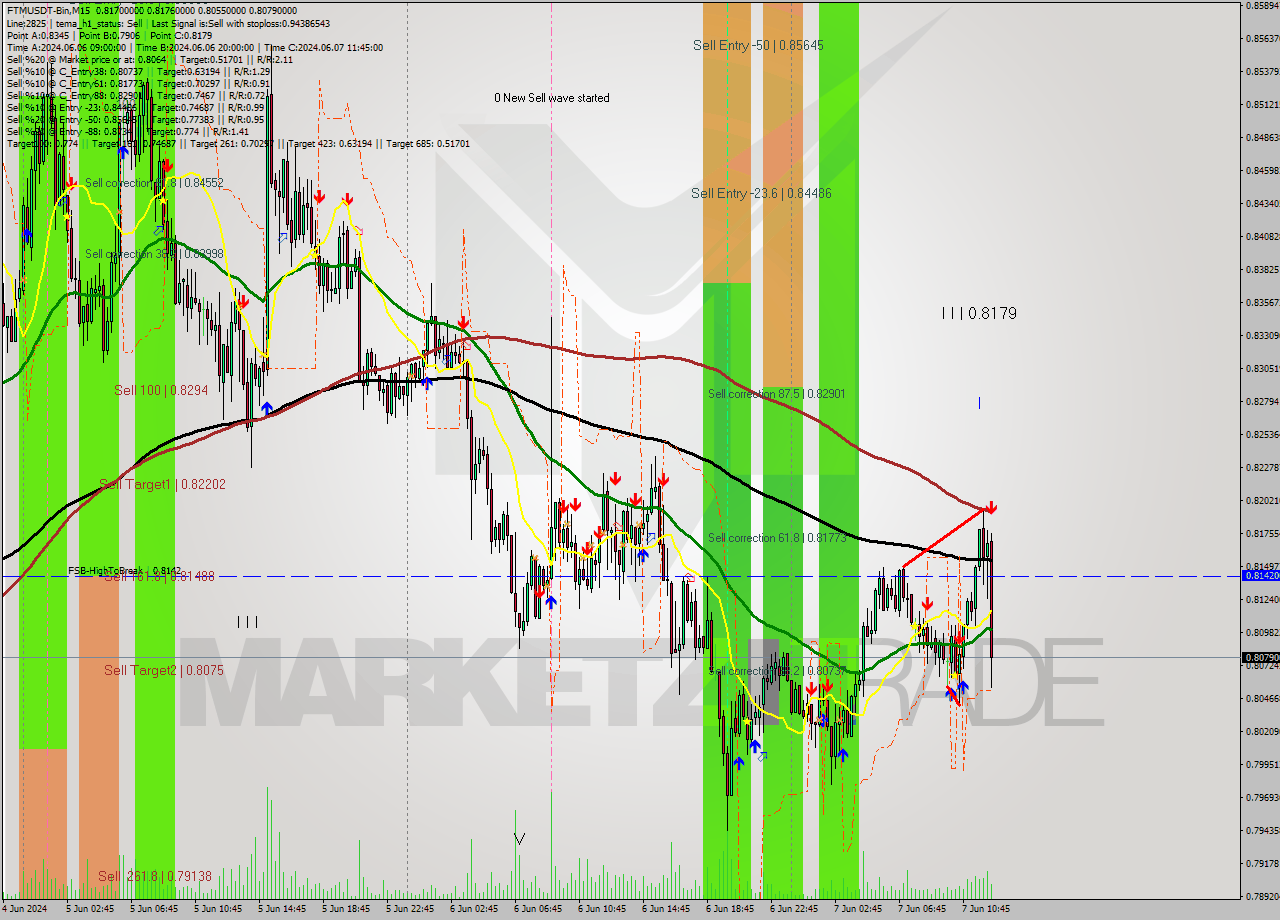Select the 'Sell Target1 | 0.82202' label
1280x920 pixels.
tap(162, 484)
